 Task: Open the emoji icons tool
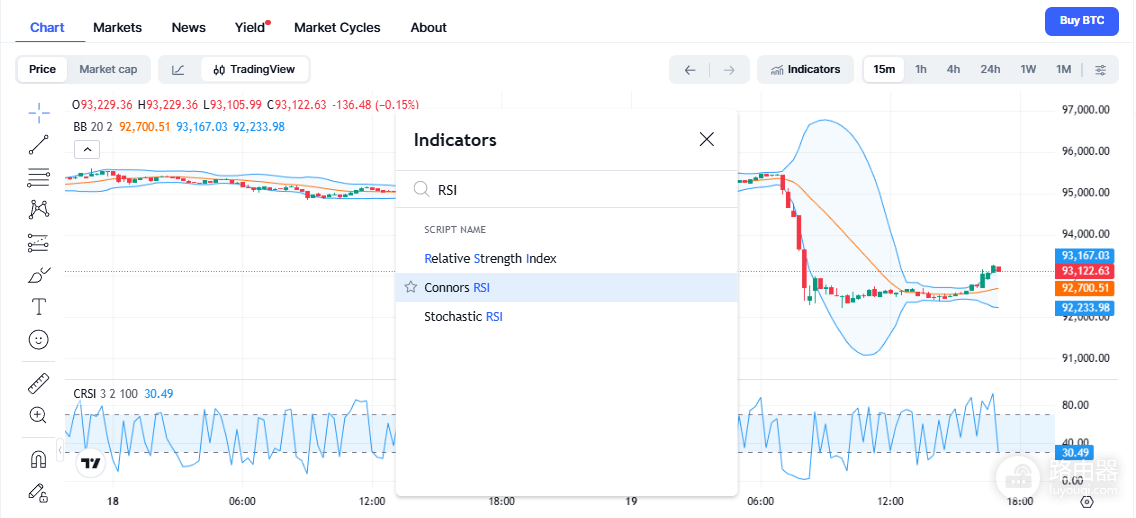[x=39, y=339]
